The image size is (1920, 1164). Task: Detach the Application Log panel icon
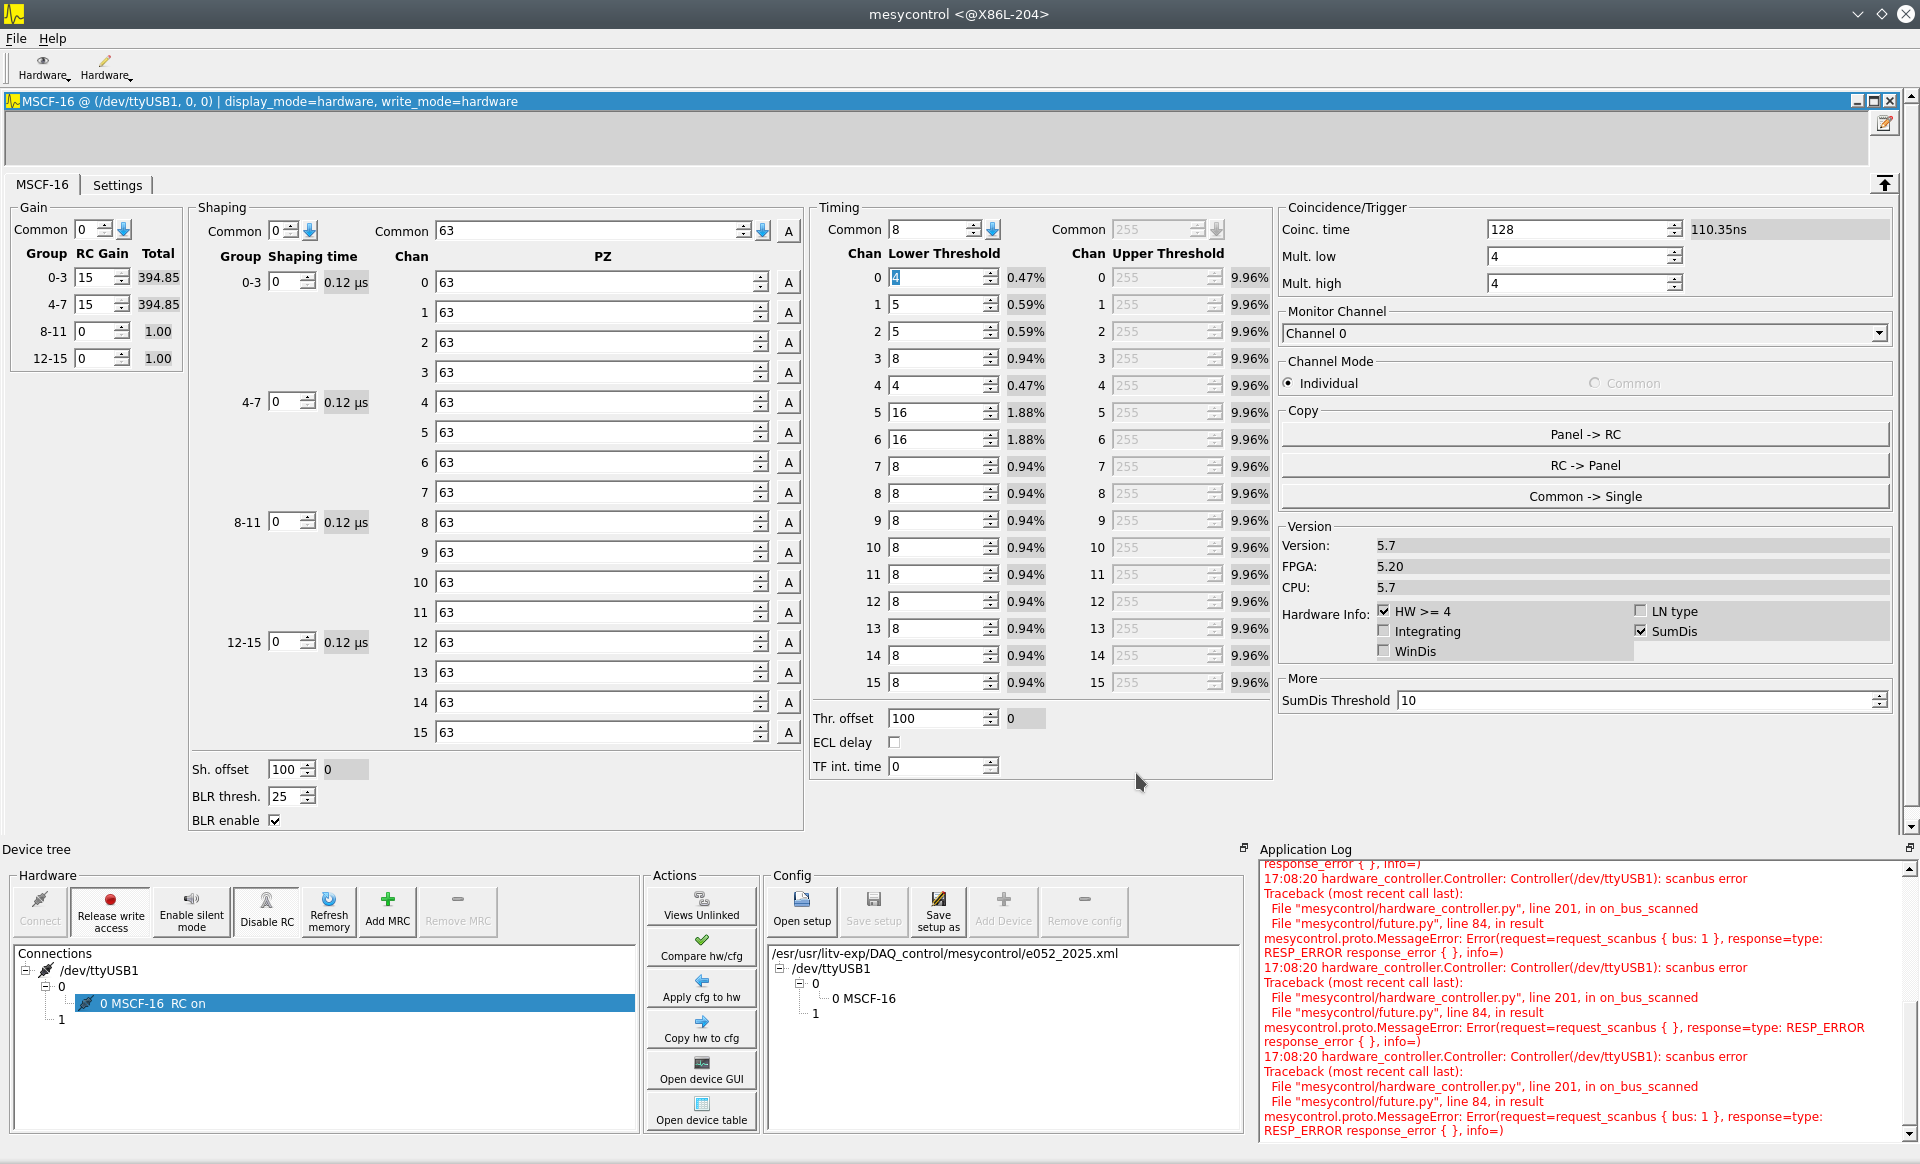[x=1909, y=847]
